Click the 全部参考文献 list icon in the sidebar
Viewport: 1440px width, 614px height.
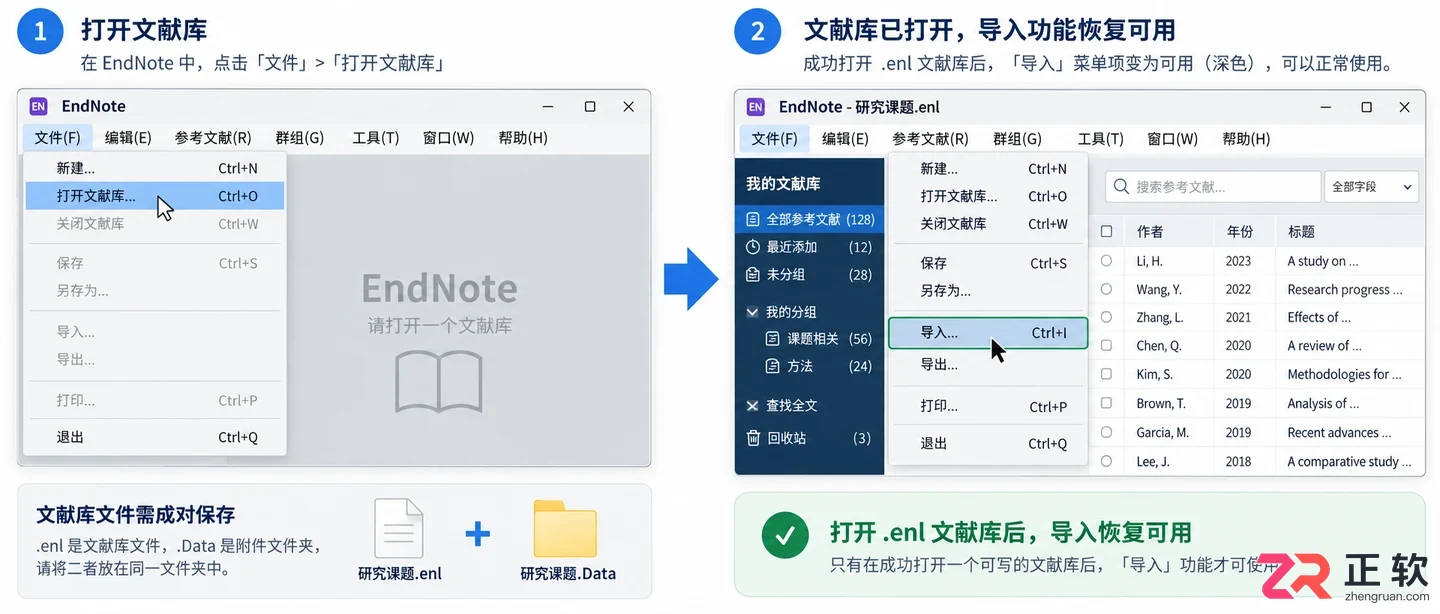click(754, 219)
